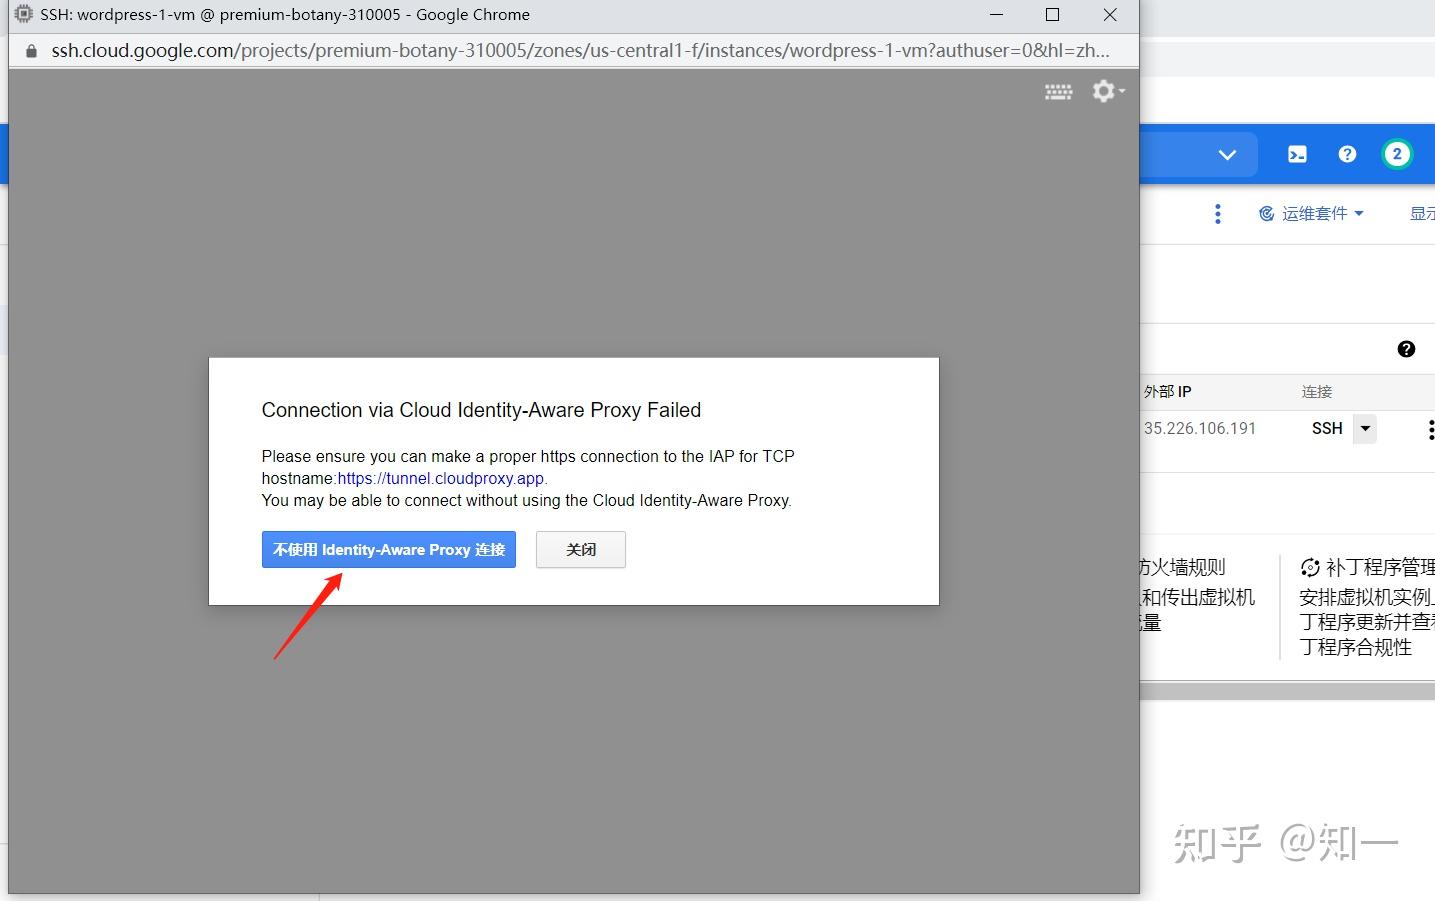Open the tunnel.cloudproxy.app link
Screen dimensions: 1435x901
click(x=441, y=478)
